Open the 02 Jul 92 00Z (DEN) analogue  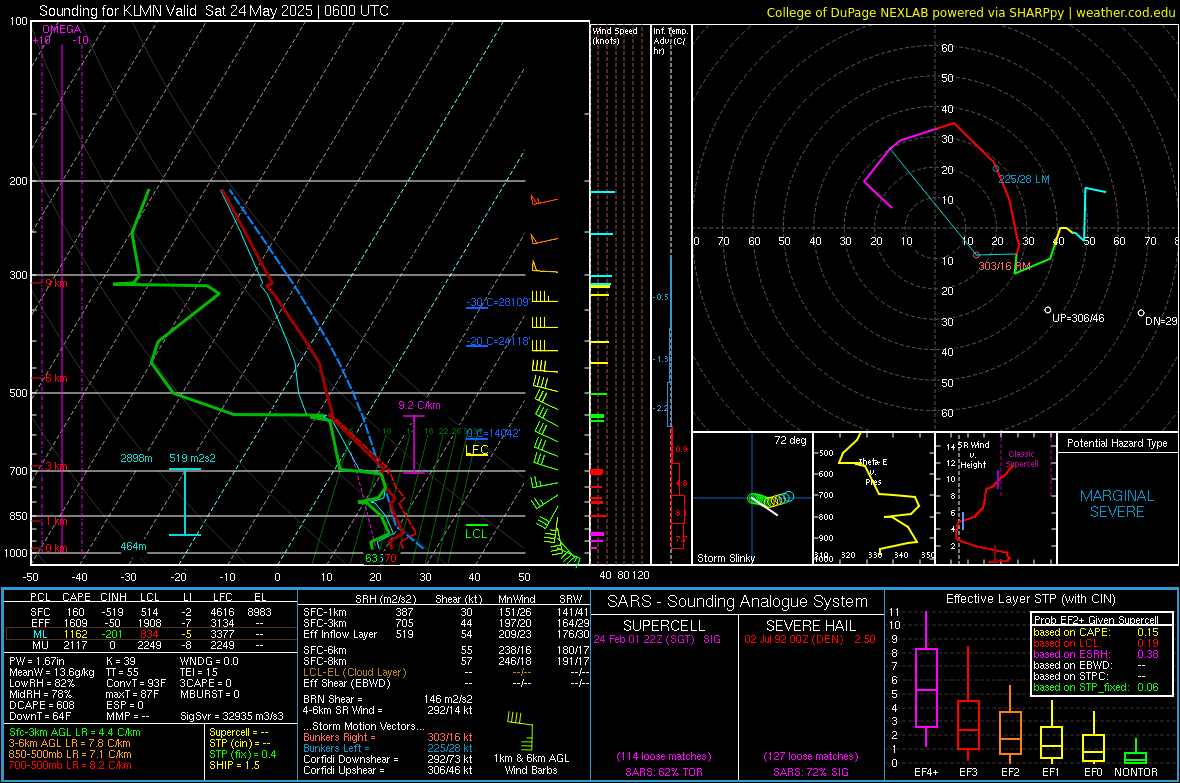click(x=810, y=638)
